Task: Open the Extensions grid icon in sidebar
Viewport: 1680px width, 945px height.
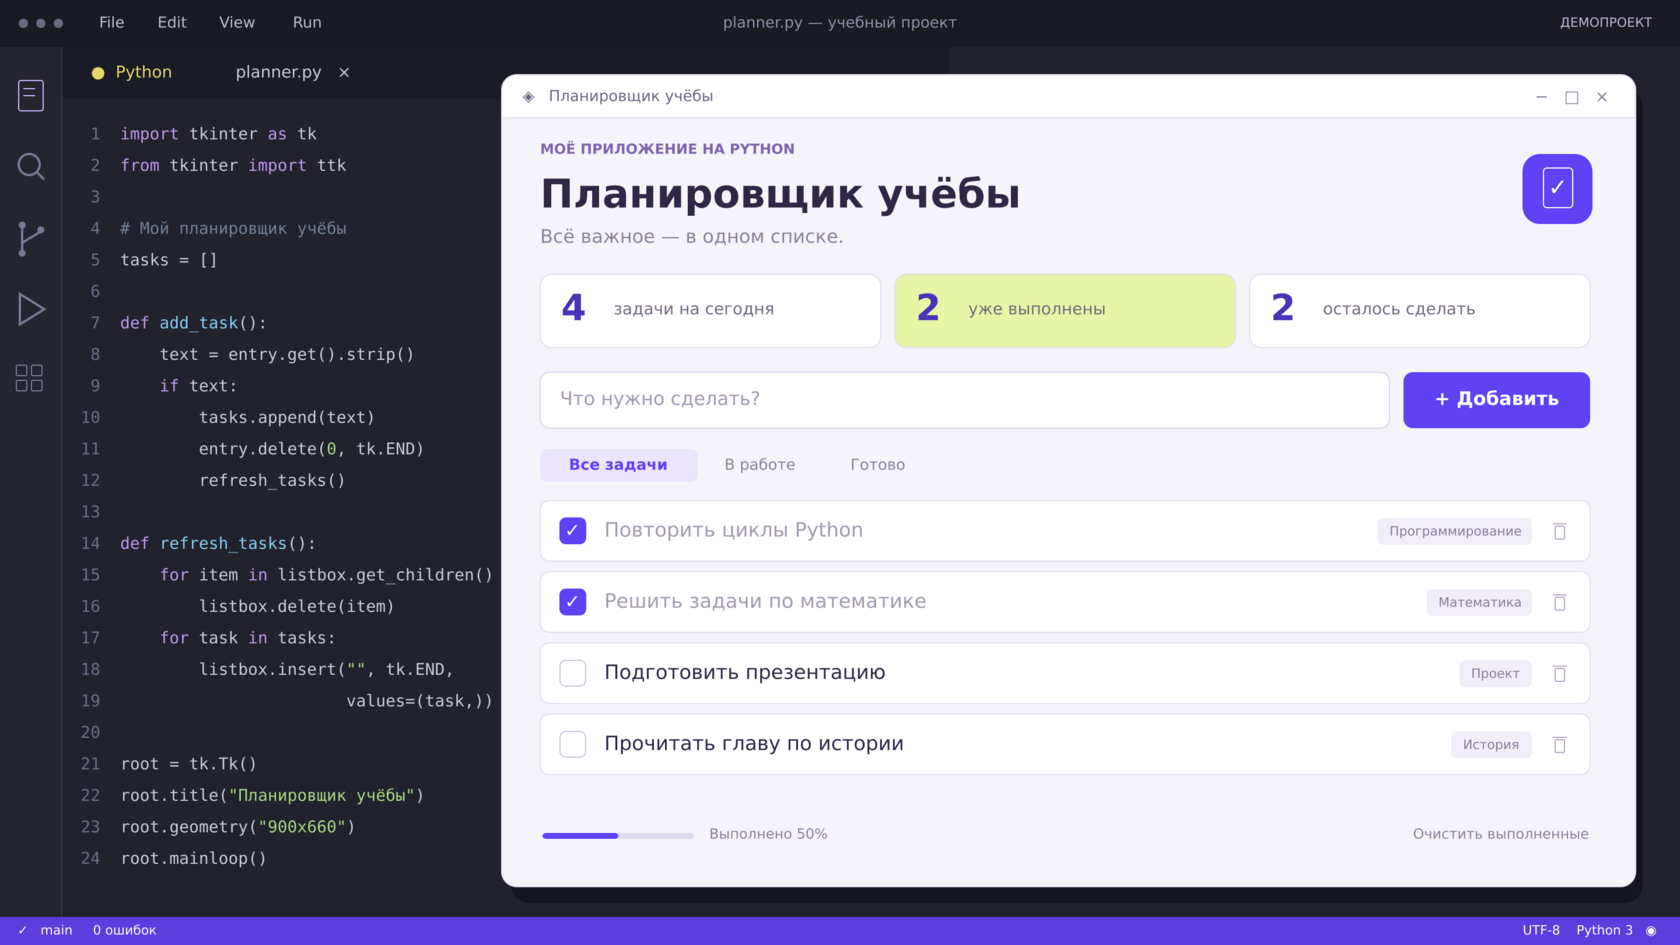Action: (x=30, y=378)
